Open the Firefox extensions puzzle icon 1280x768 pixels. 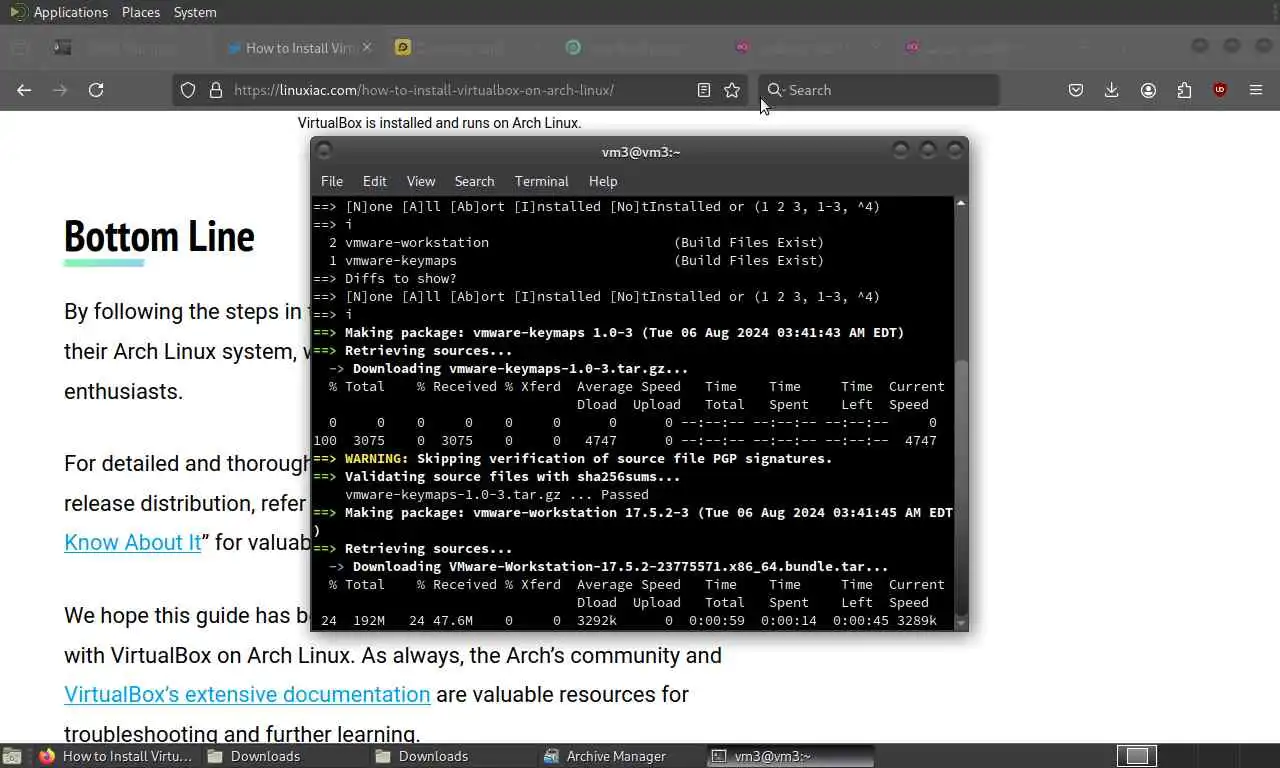[1184, 90]
